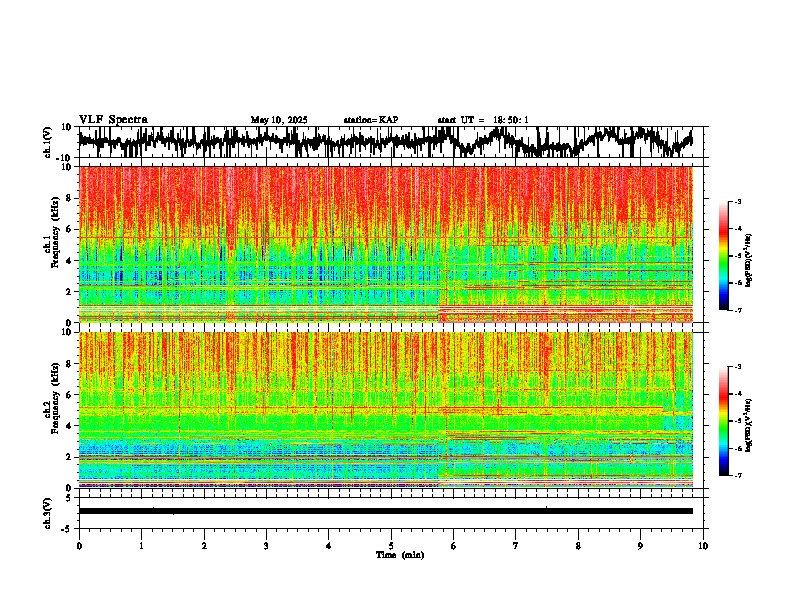Viewport: 792px width, 612px height.
Task: Click the "VLF Spectra" plot title
Action: 113,120
